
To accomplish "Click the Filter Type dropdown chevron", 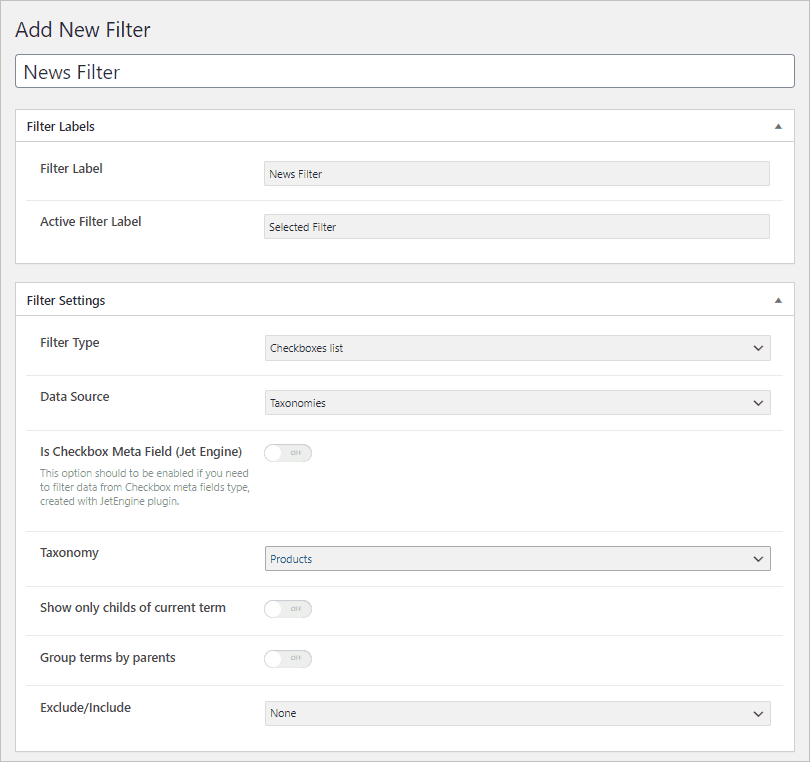I will pos(758,348).
